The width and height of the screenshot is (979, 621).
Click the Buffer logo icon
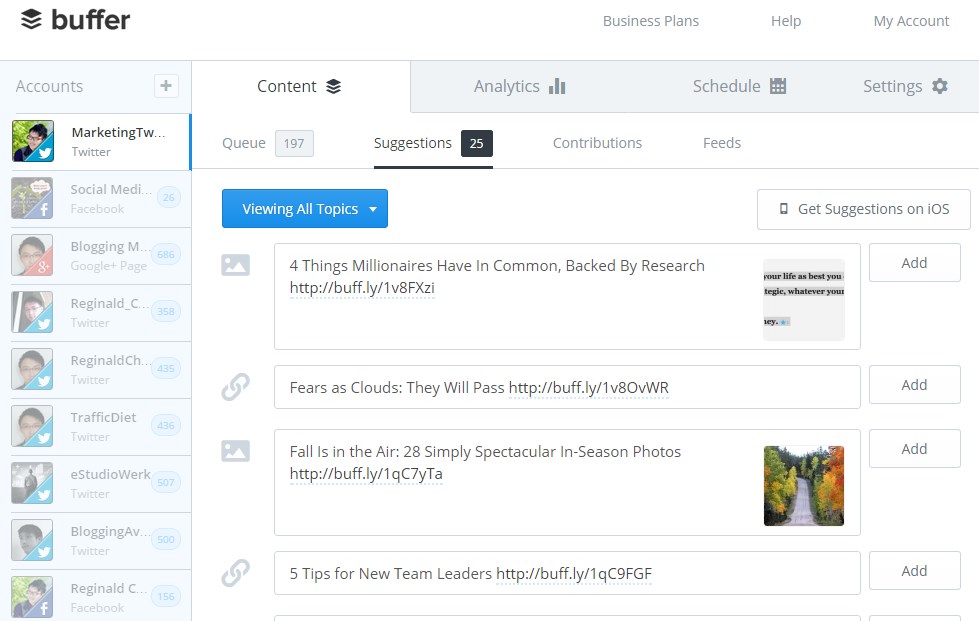(x=31, y=19)
